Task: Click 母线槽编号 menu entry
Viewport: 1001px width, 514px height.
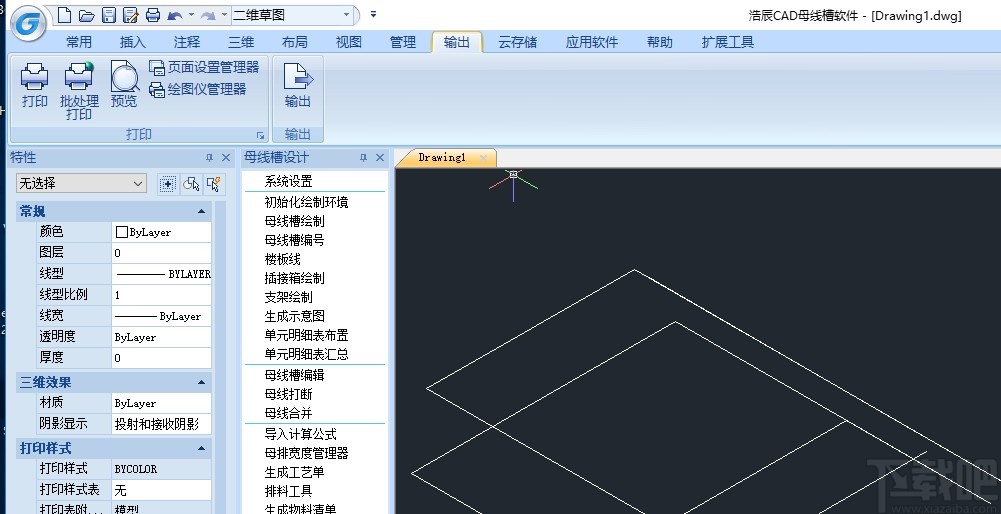Action: click(x=294, y=241)
